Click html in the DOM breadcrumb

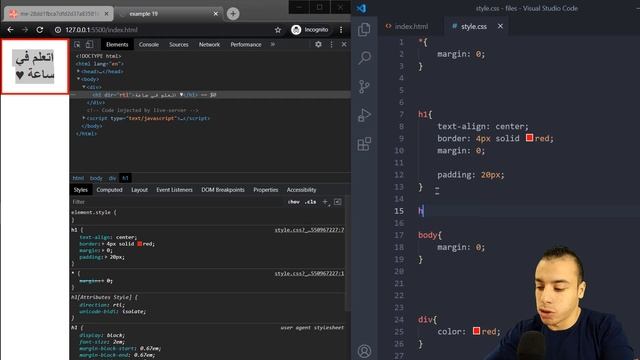click(78, 178)
